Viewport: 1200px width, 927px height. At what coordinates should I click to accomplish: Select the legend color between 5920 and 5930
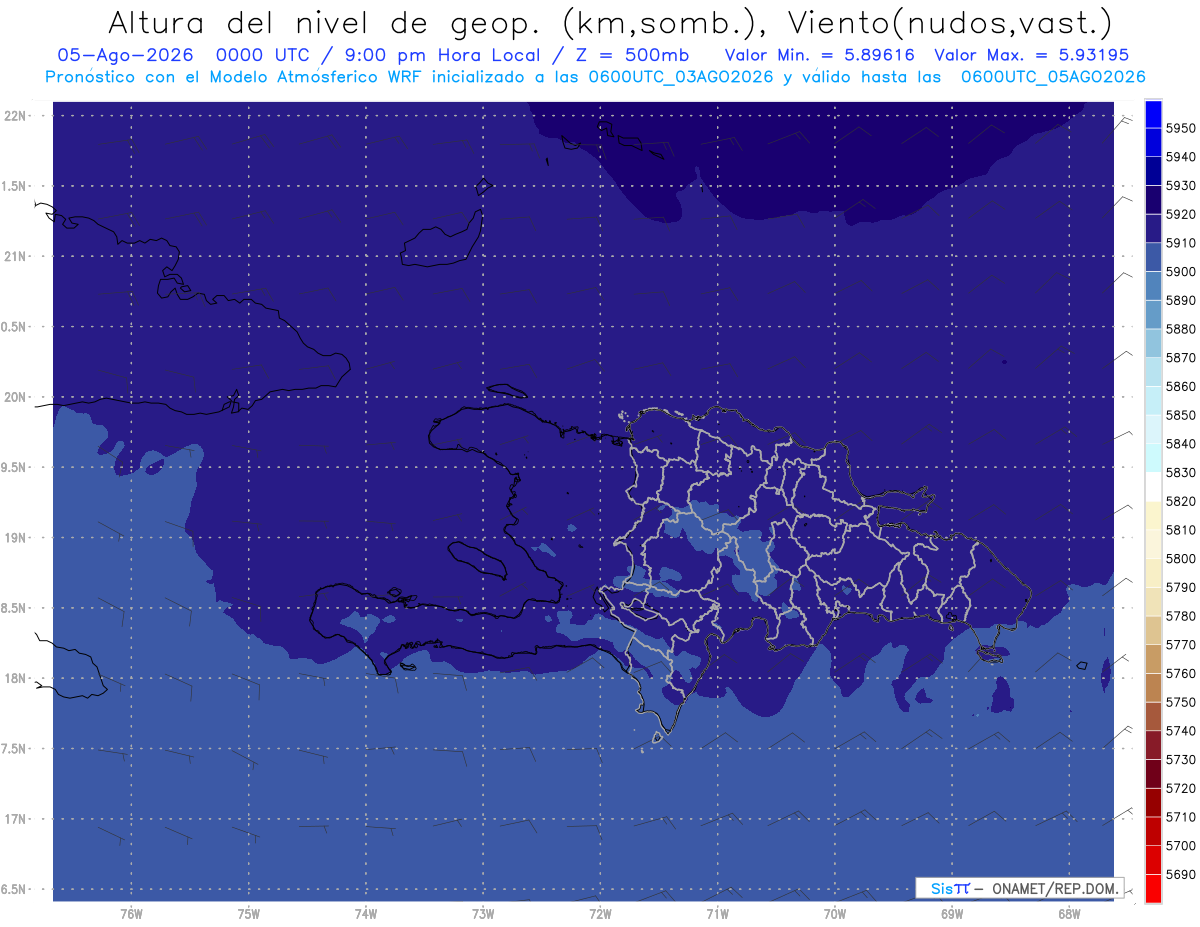click(x=1153, y=200)
